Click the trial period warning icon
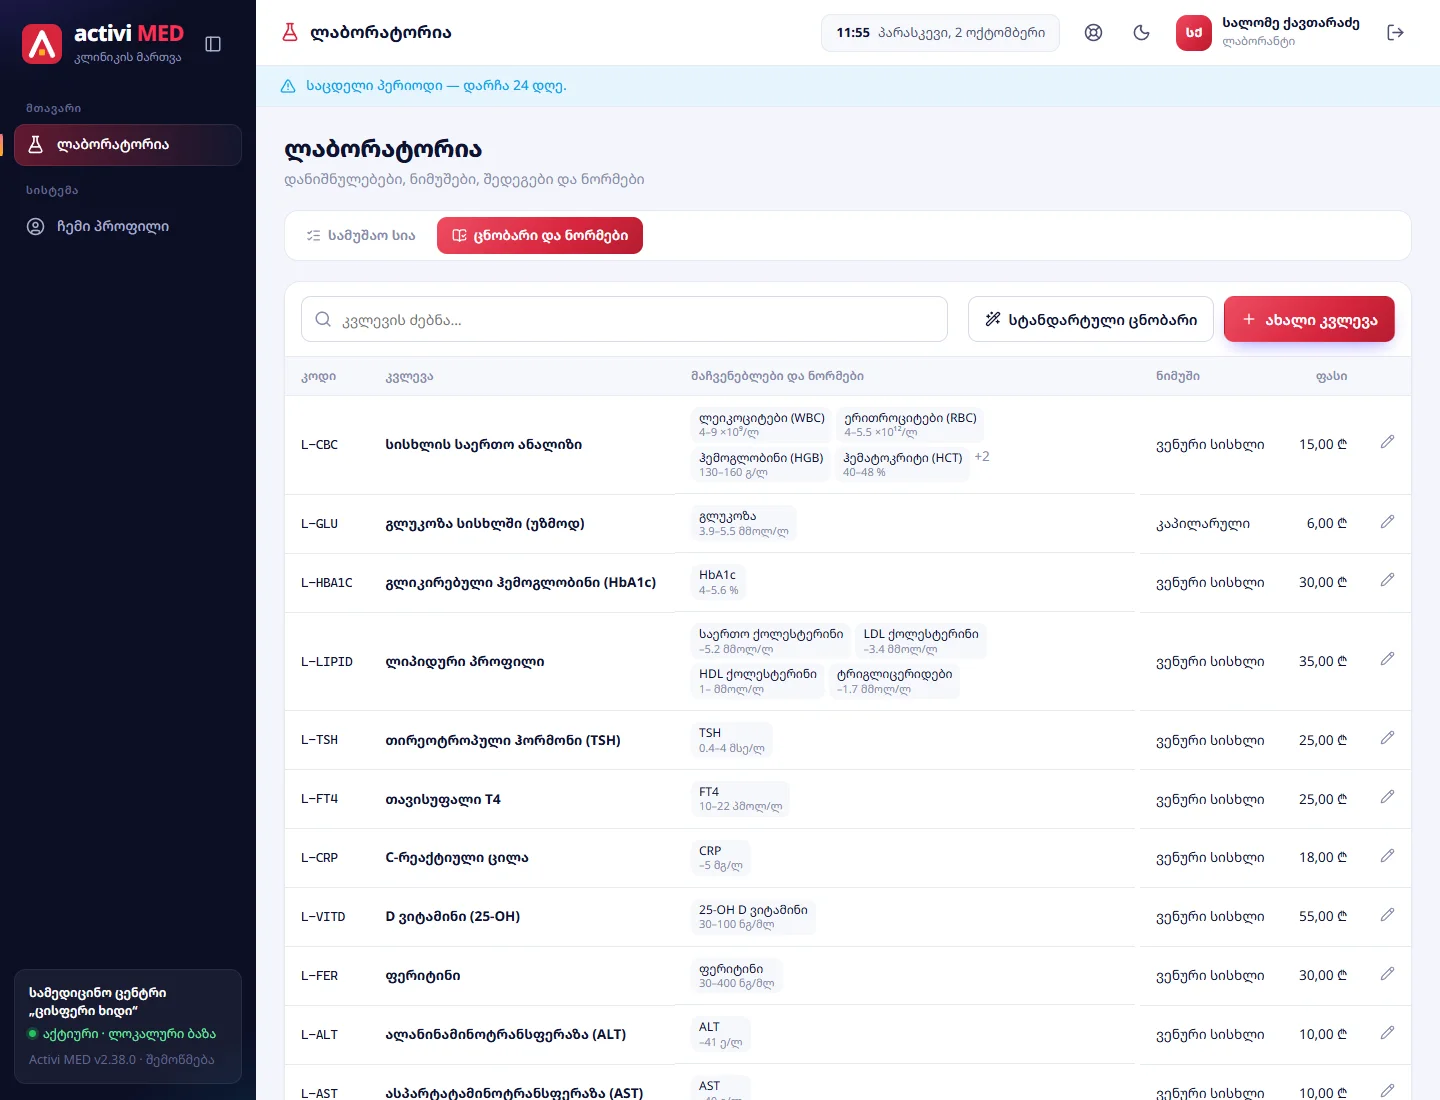Screen dimensions: 1440x1100 (x=288, y=86)
